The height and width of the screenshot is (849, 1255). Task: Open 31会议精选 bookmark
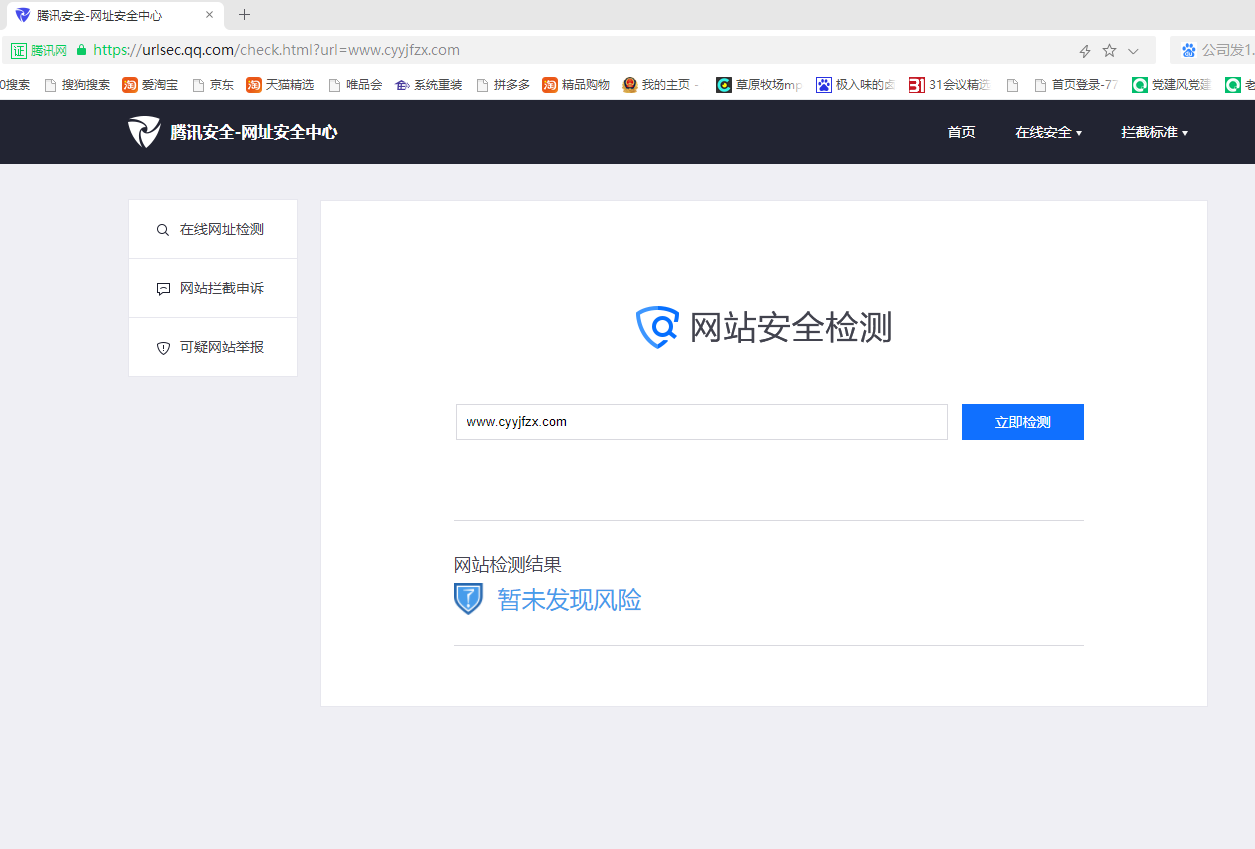[x=950, y=85]
